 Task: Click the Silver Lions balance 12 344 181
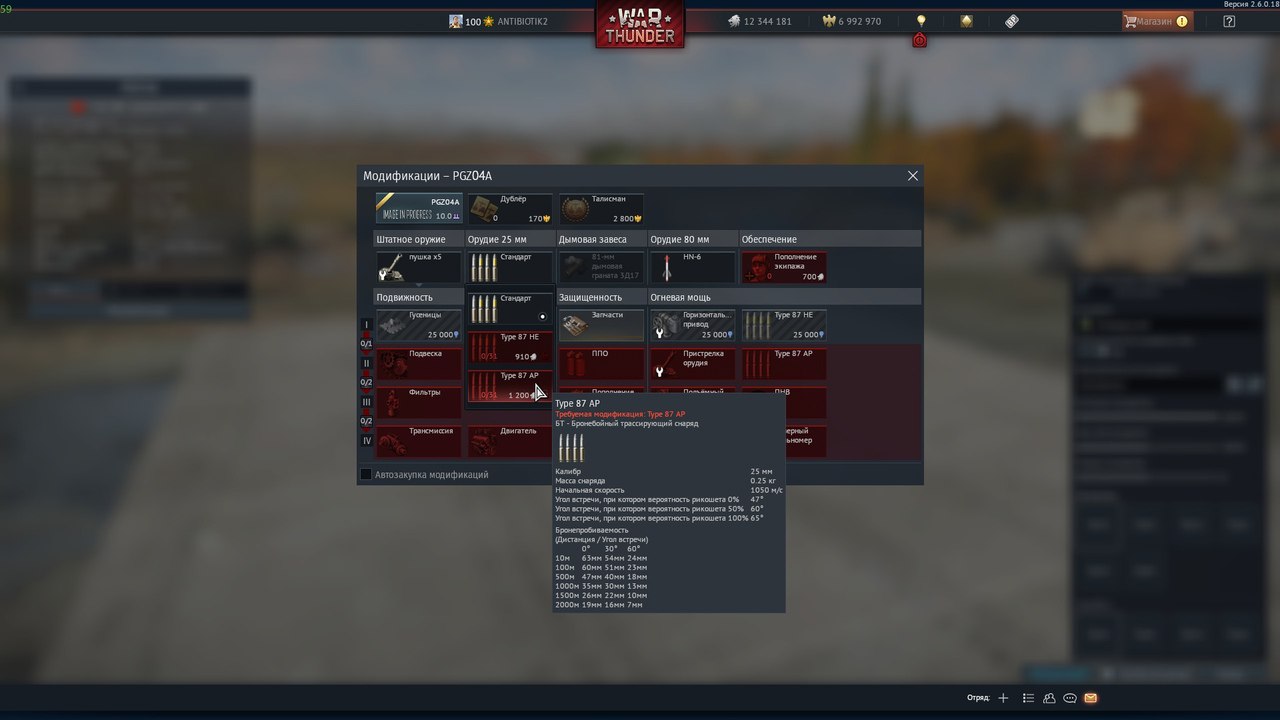point(759,21)
